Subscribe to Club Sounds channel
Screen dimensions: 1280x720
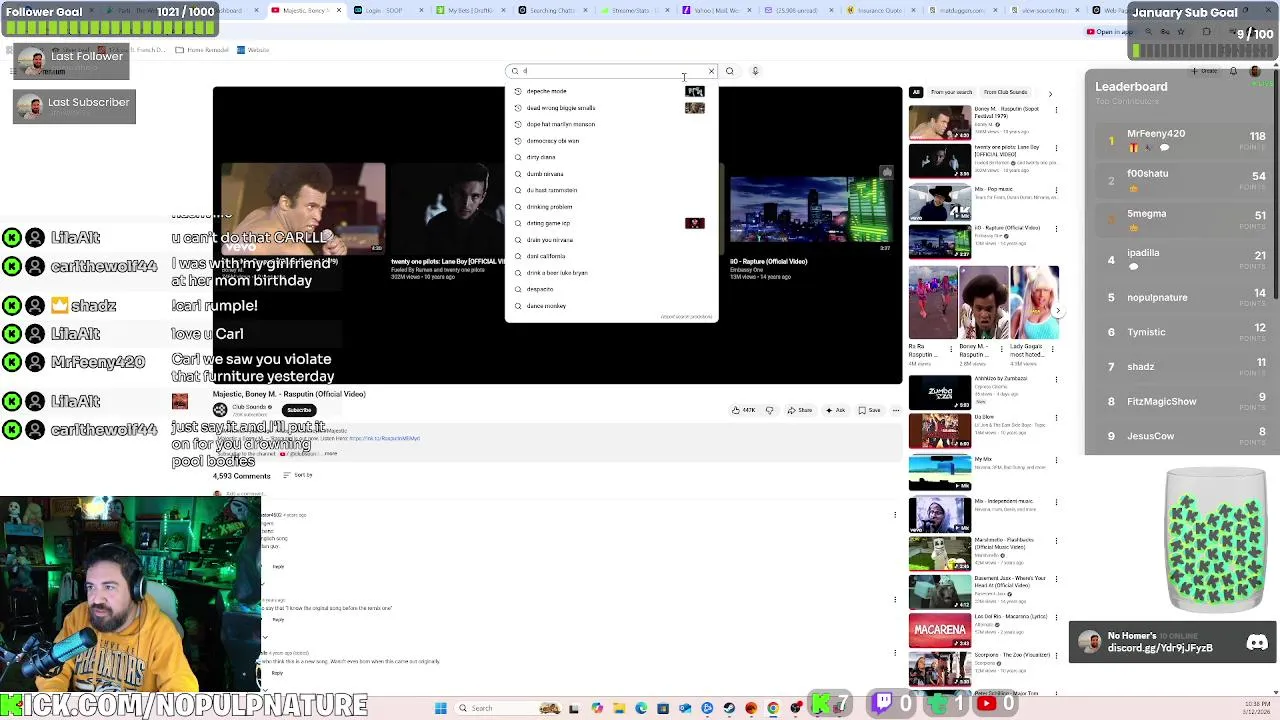(x=299, y=410)
